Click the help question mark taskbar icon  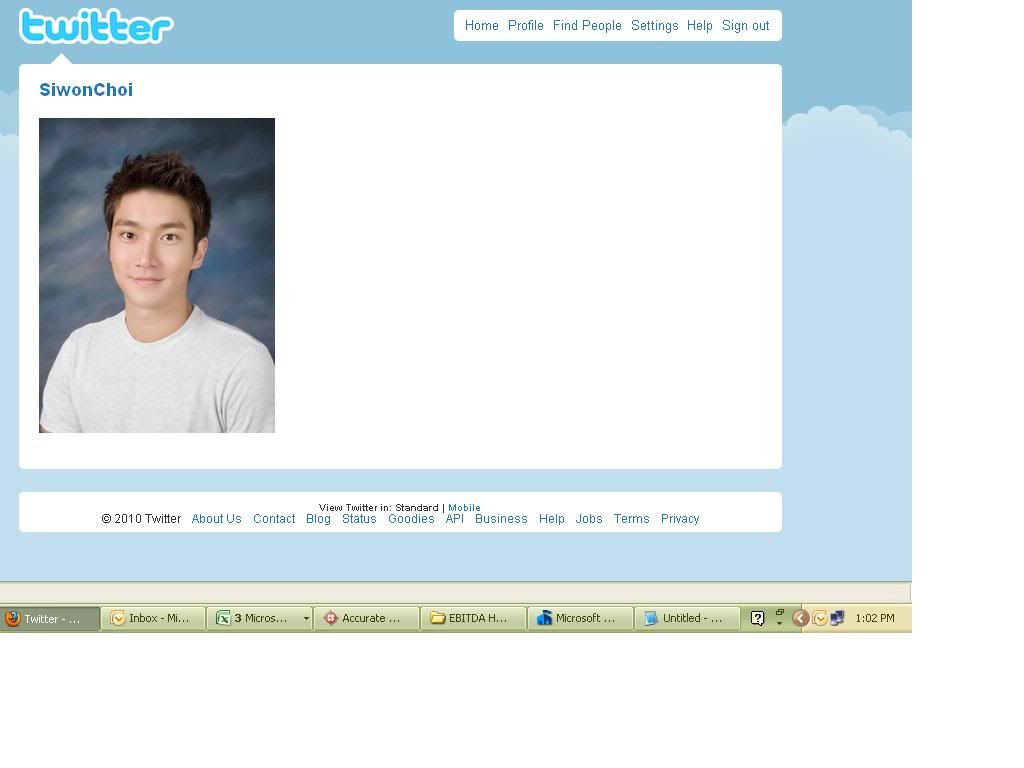[758, 618]
